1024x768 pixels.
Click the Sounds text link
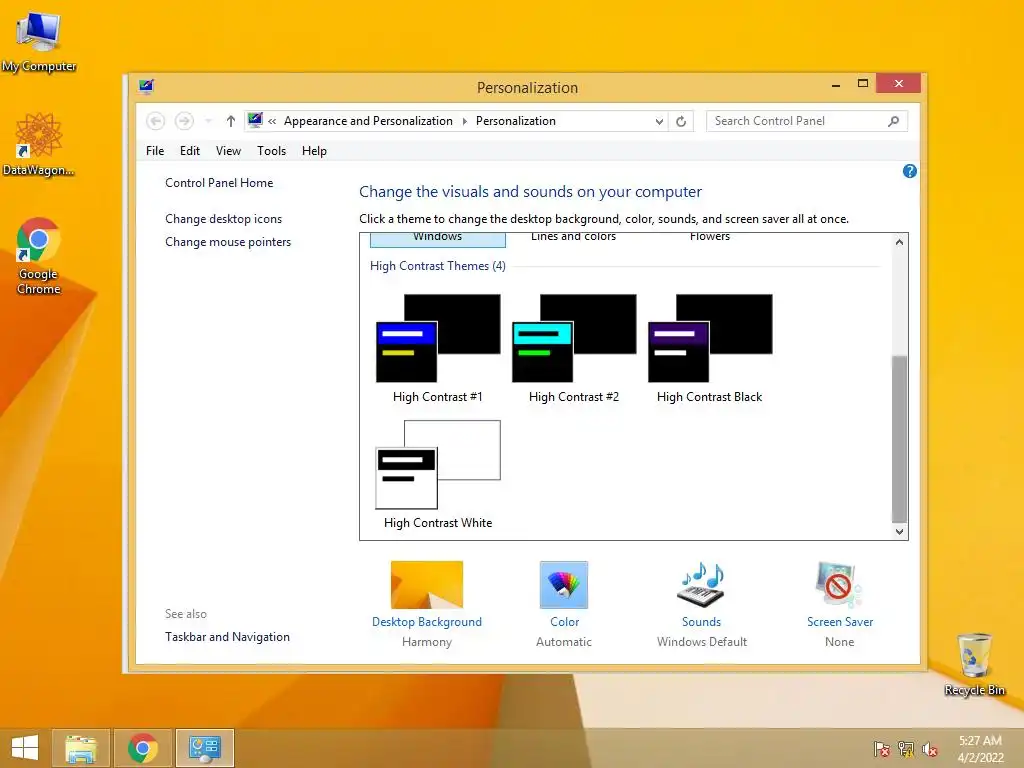[x=701, y=622]
